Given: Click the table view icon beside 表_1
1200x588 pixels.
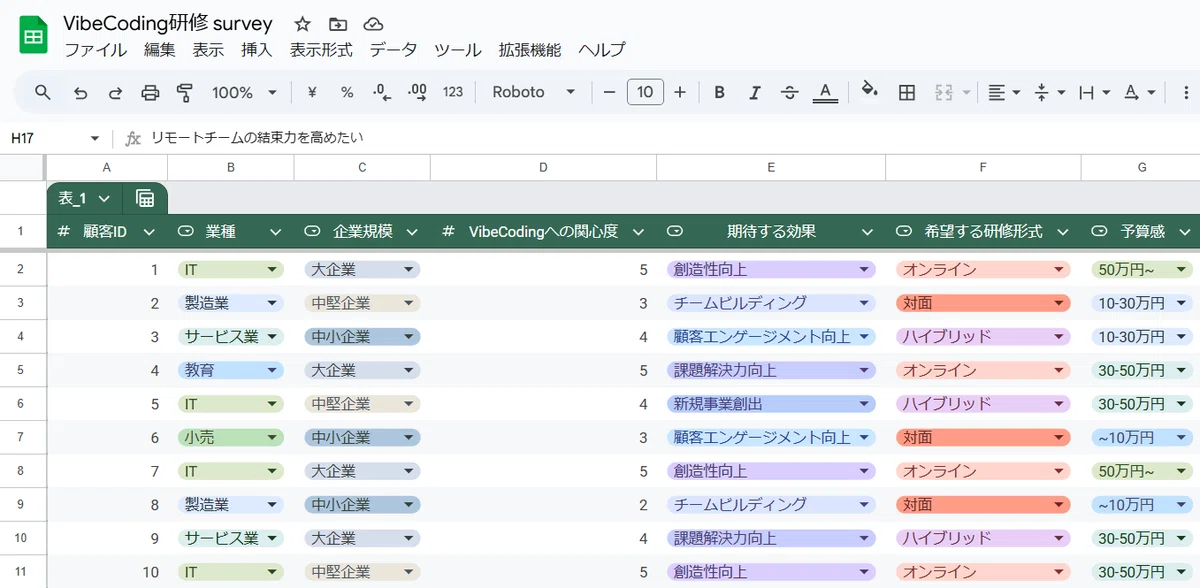Looking at the screenshot, I should [x=145, y=198].
